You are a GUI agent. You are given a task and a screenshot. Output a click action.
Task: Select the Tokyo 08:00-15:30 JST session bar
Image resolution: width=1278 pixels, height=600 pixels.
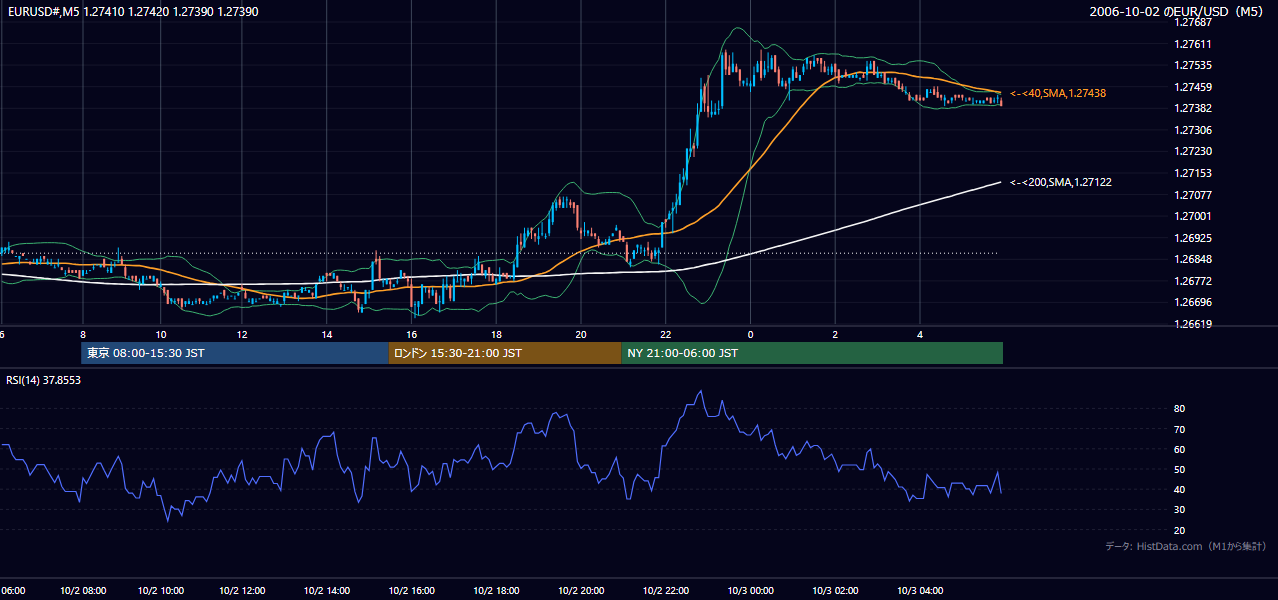[235, 353]
